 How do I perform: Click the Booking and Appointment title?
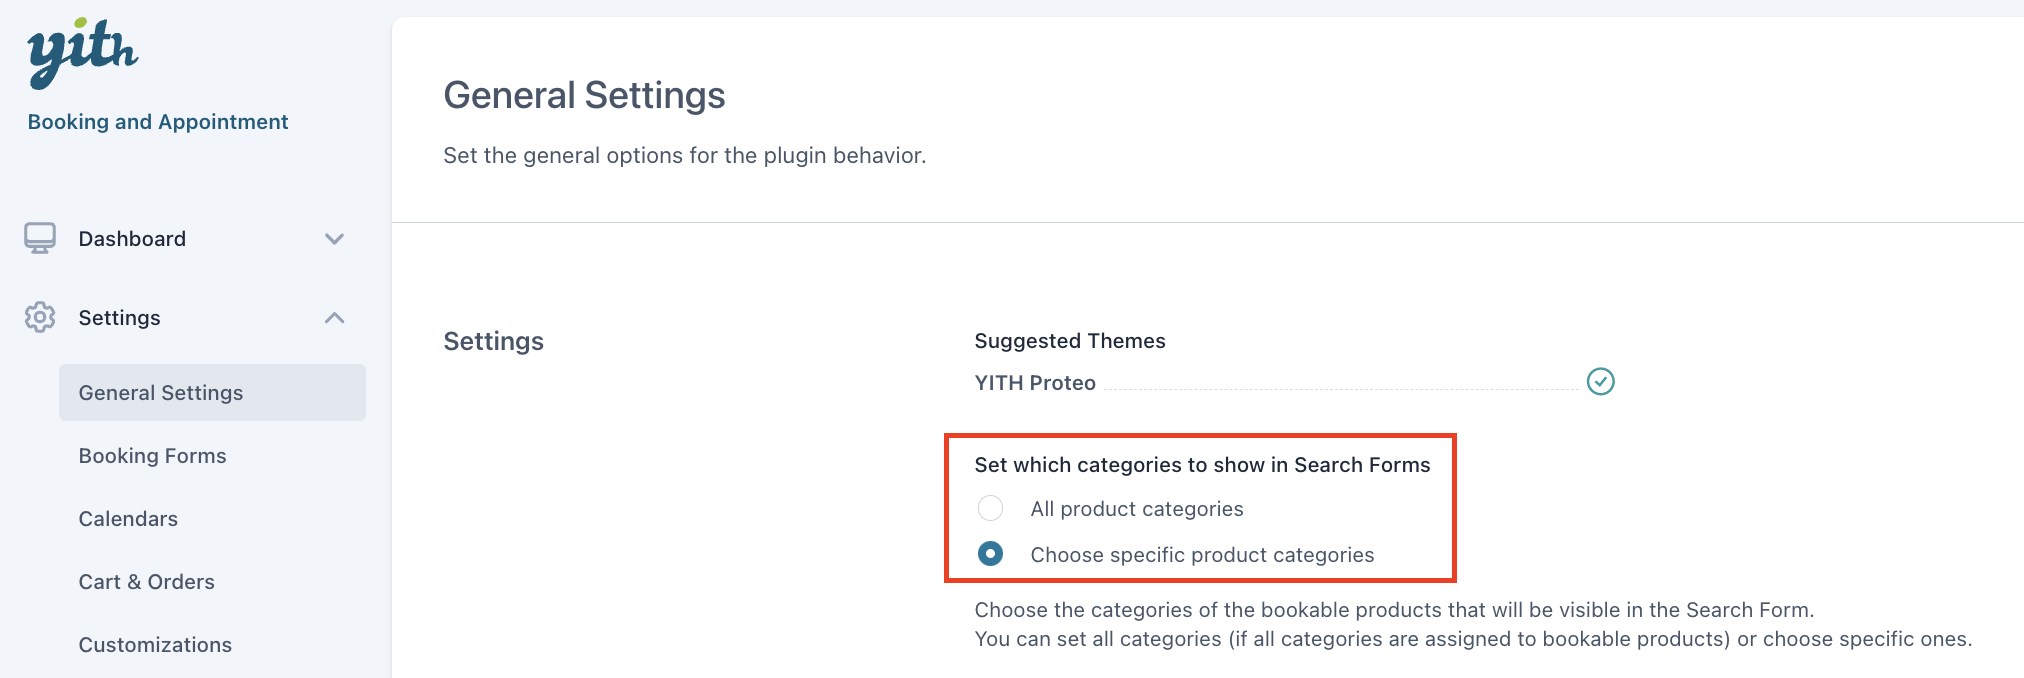[x=158, y=122]
